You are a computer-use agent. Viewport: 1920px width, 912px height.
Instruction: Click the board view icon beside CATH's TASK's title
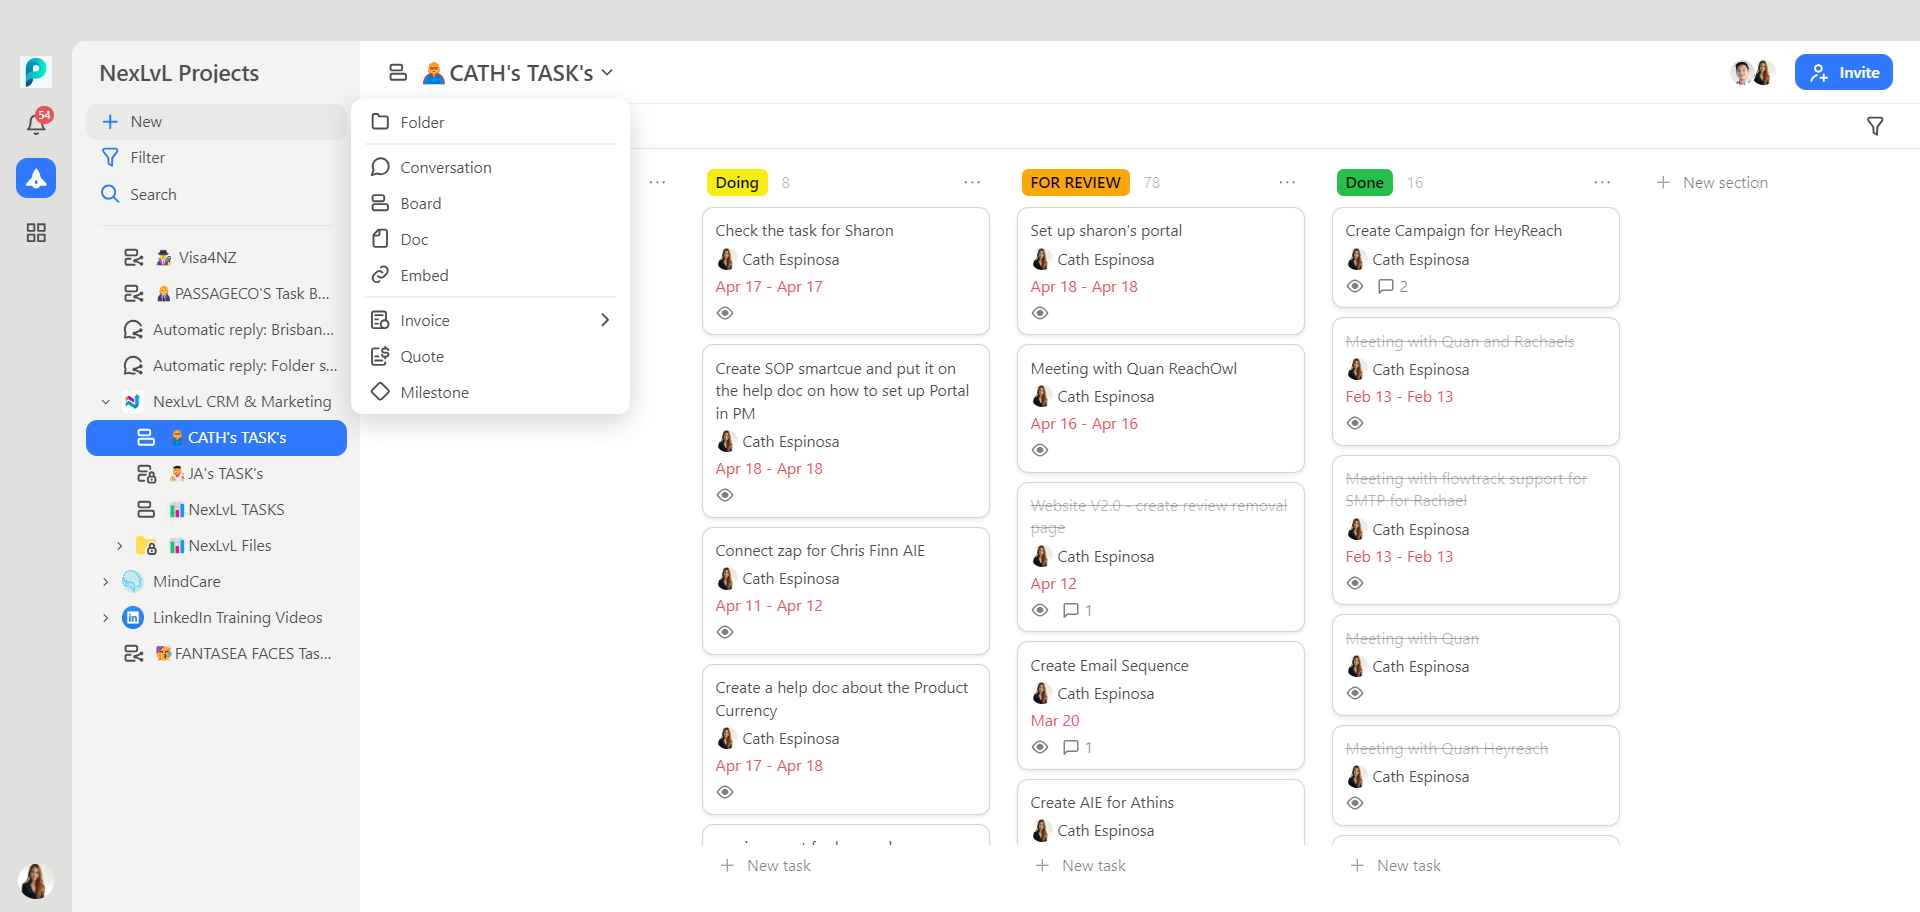397,72
